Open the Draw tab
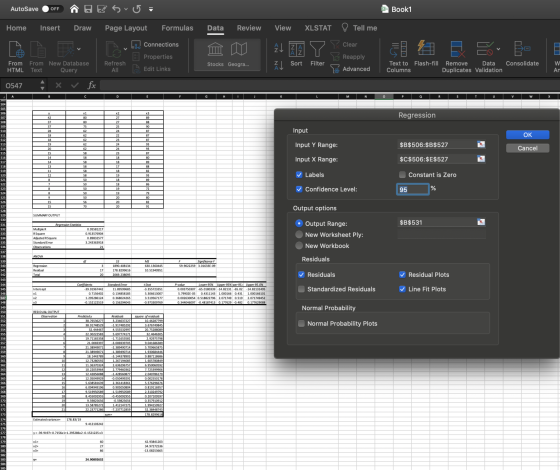 click(x=82, y=28)
